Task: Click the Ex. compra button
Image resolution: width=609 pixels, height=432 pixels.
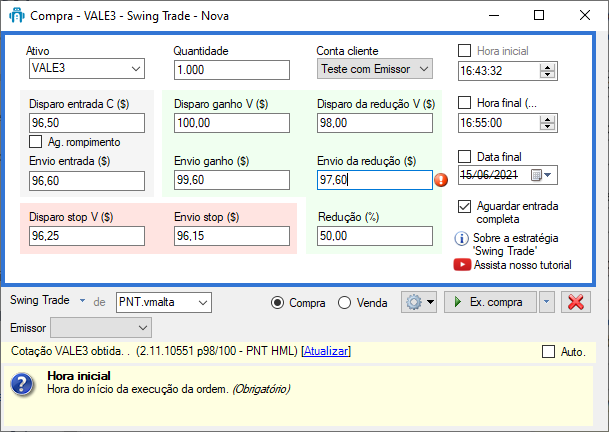Action: (x=490, y=302)
